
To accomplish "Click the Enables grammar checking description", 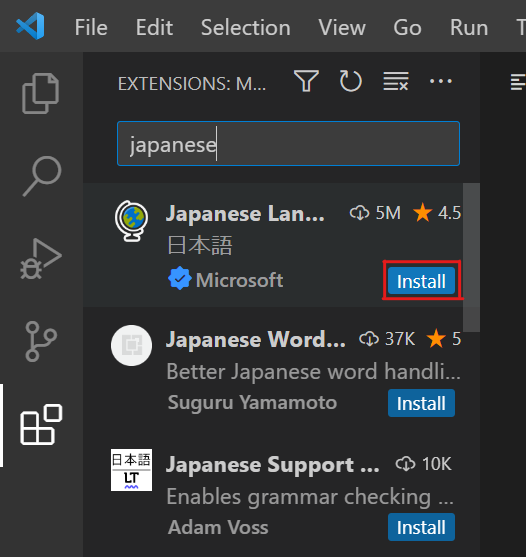I will [x=310, y=496].
